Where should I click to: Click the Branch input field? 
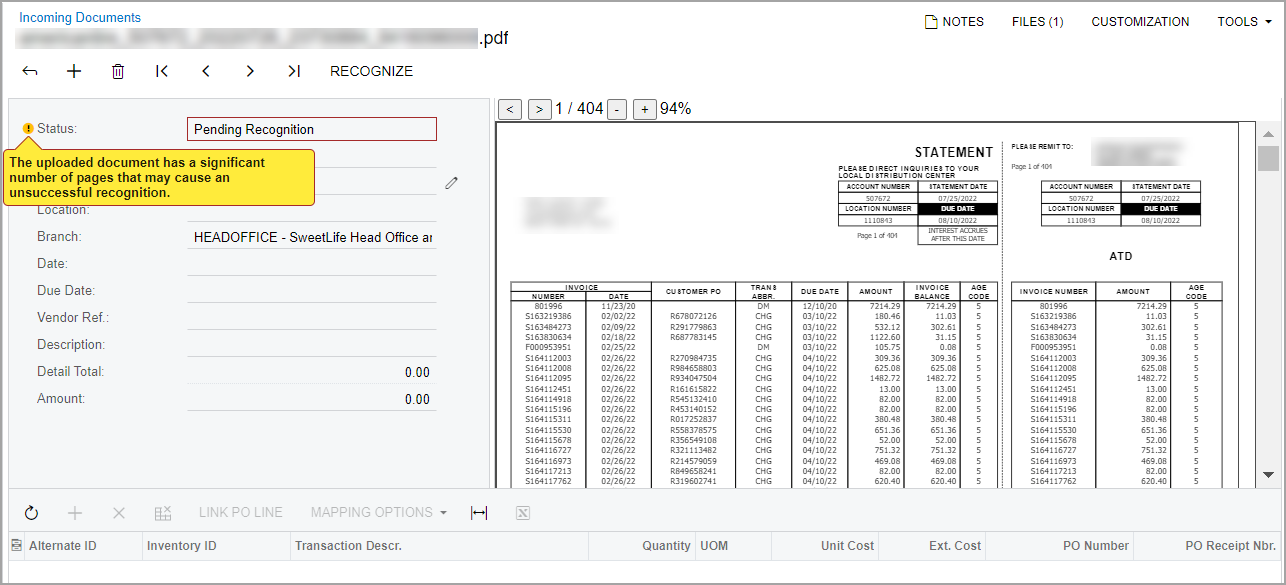(x=312, y=237)
